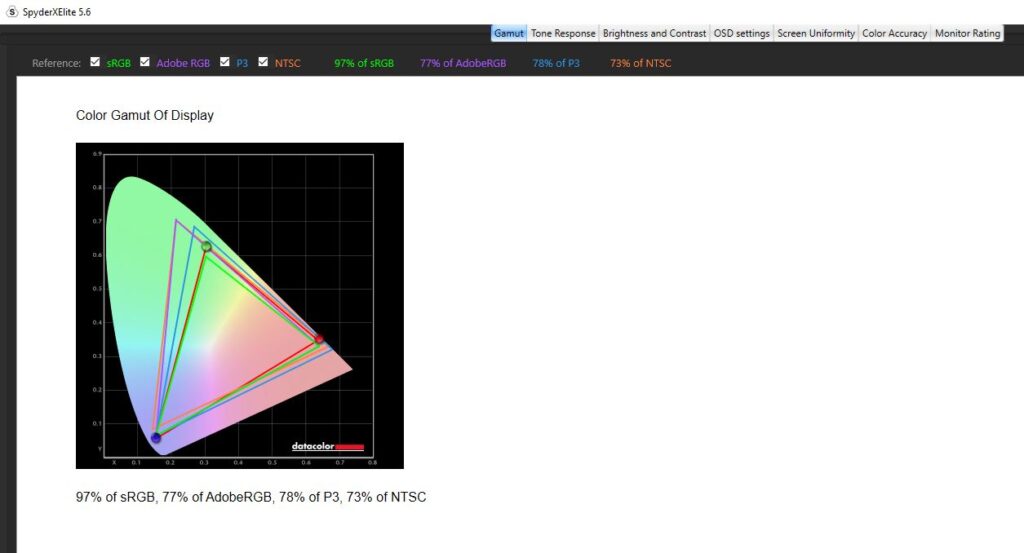This screenshot has height=553, width=1024.
Task: Open the Screen Uniformity tab
Action: click(x=816, y=33)
